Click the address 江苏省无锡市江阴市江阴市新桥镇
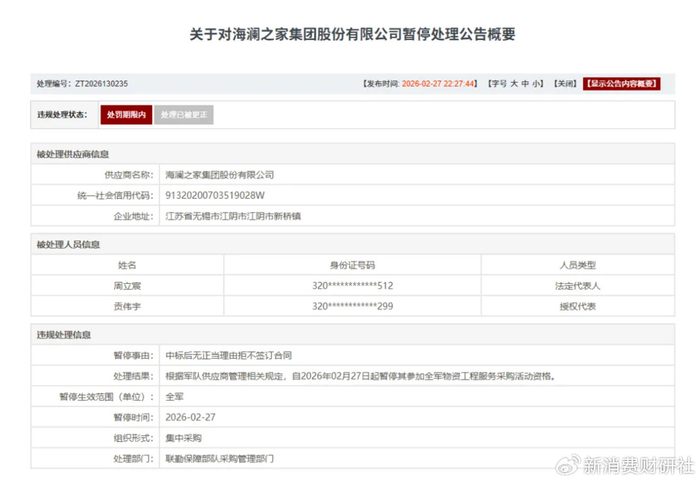The image size is (700, 482). click(x=233, y=216)
